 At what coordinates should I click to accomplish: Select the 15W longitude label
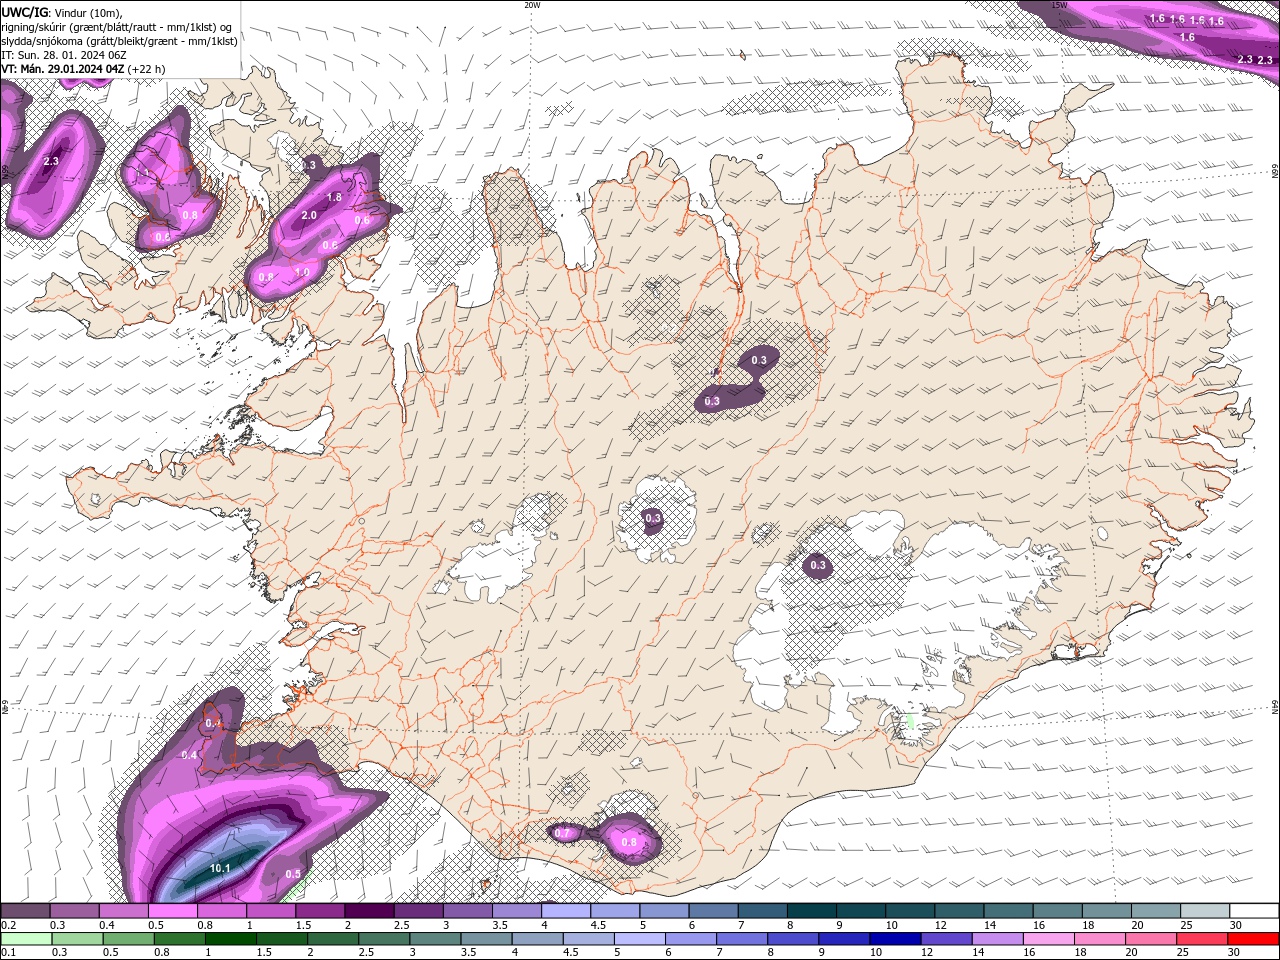(x=1060, y=5)
